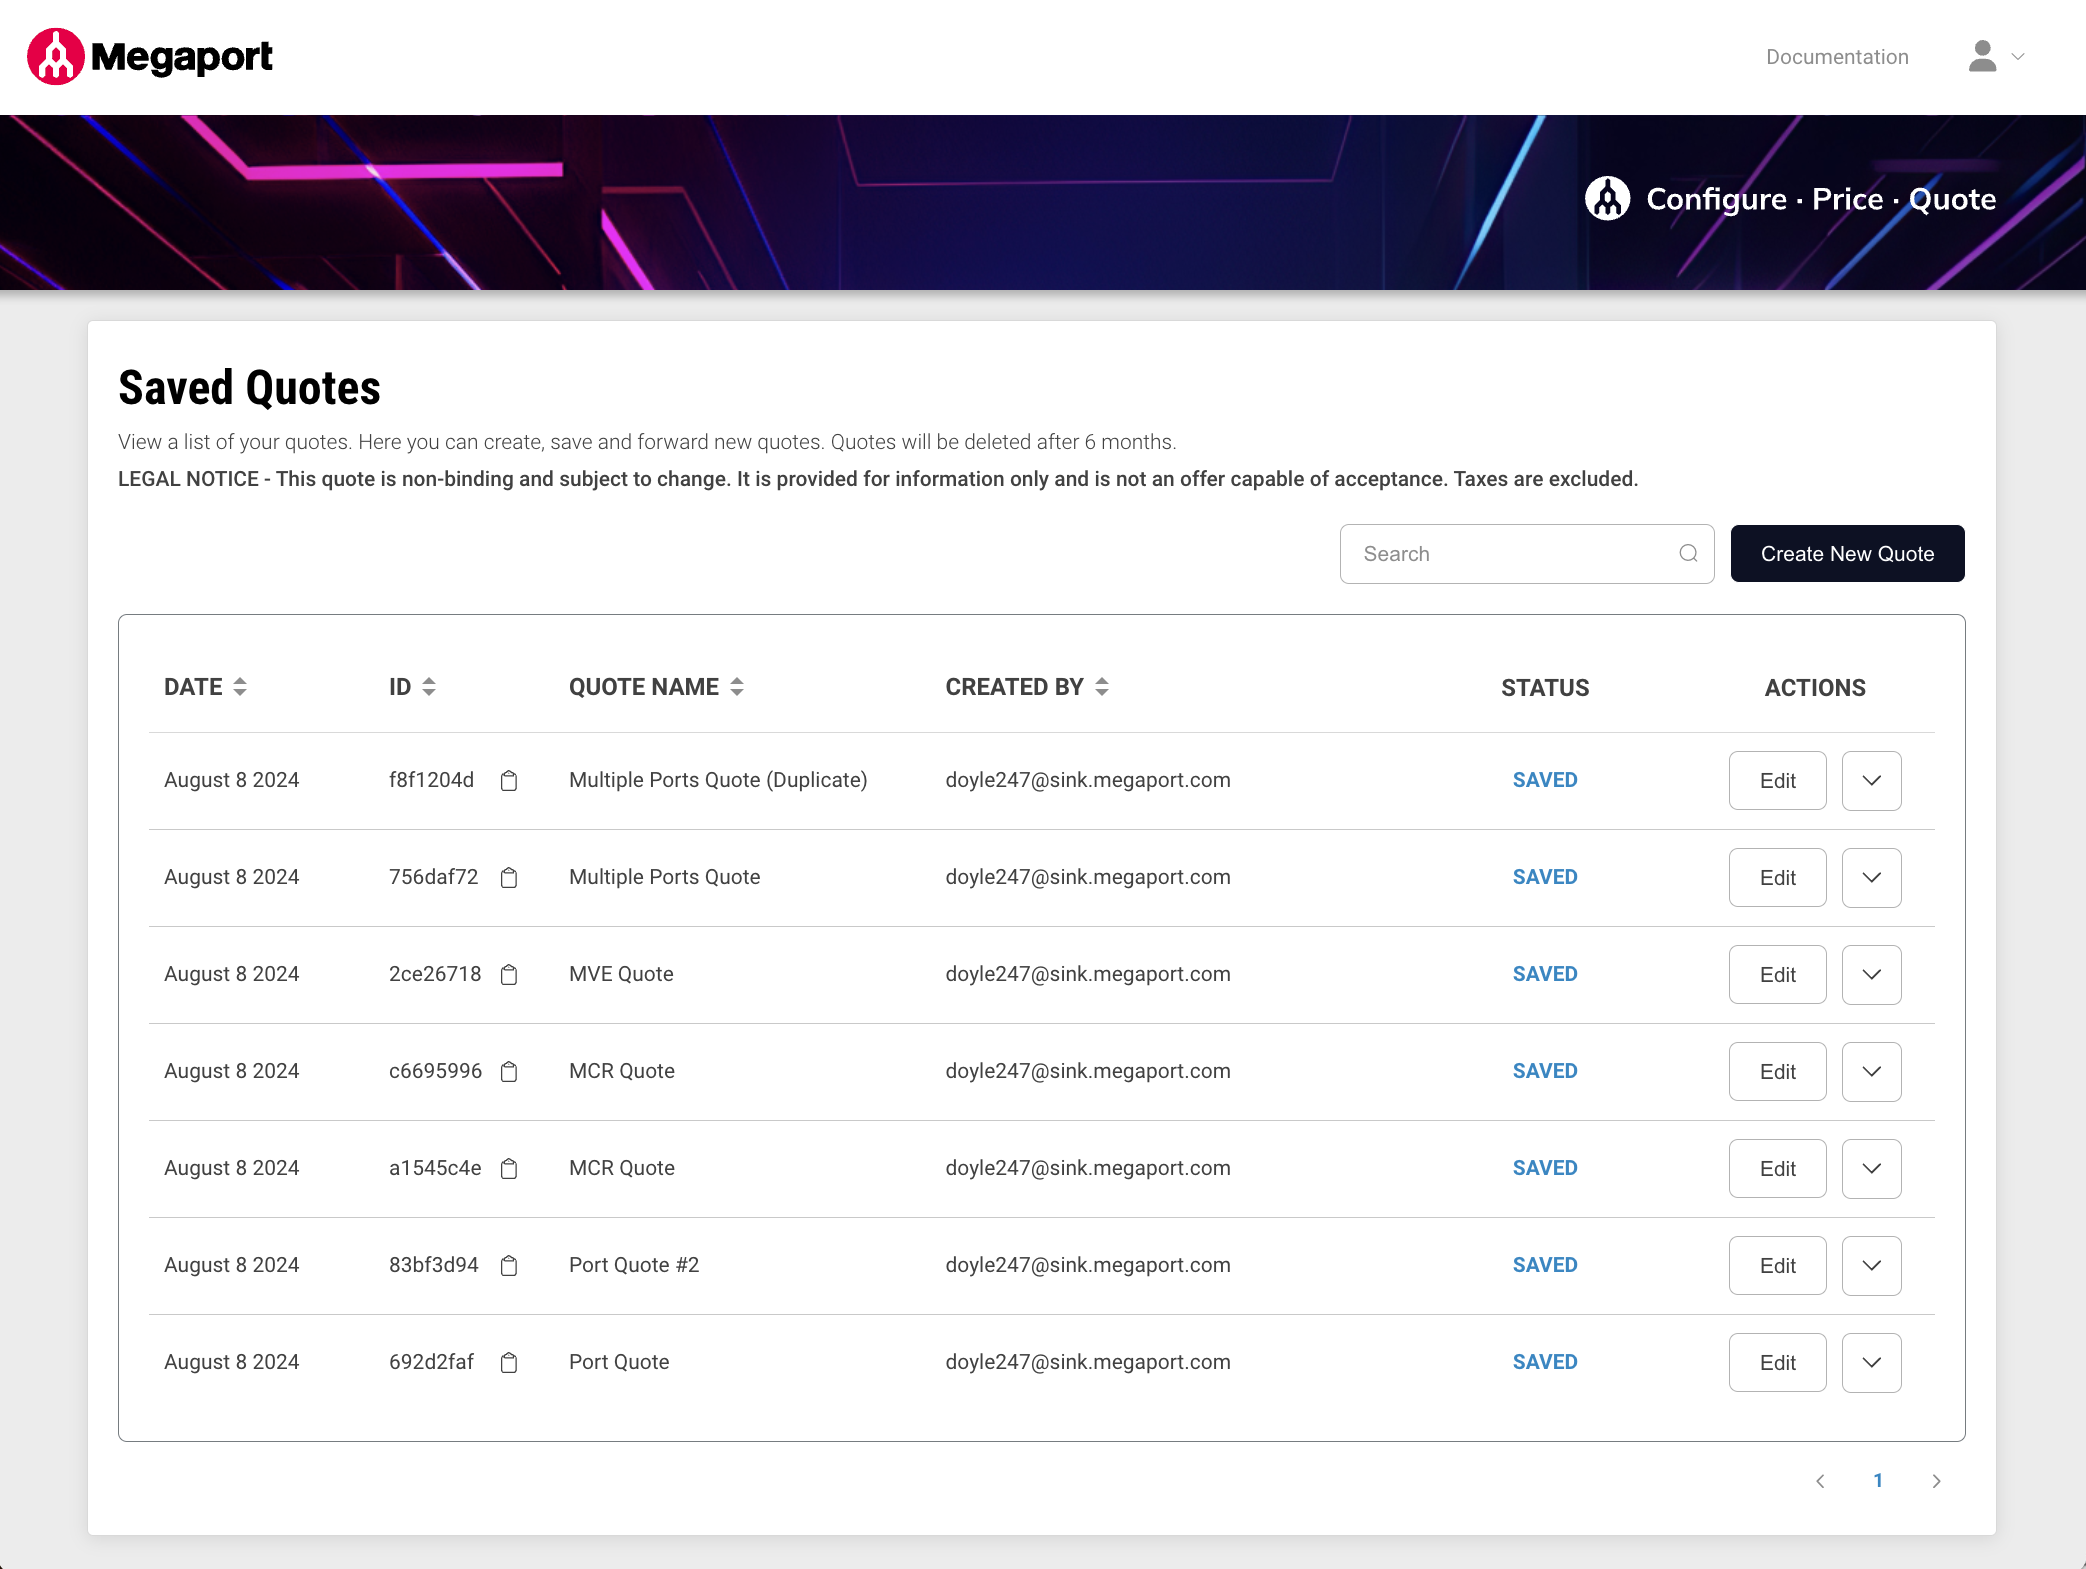Click the search magnifier icon
This screenshot has width=2086, height=1569.
(1688, 554)
